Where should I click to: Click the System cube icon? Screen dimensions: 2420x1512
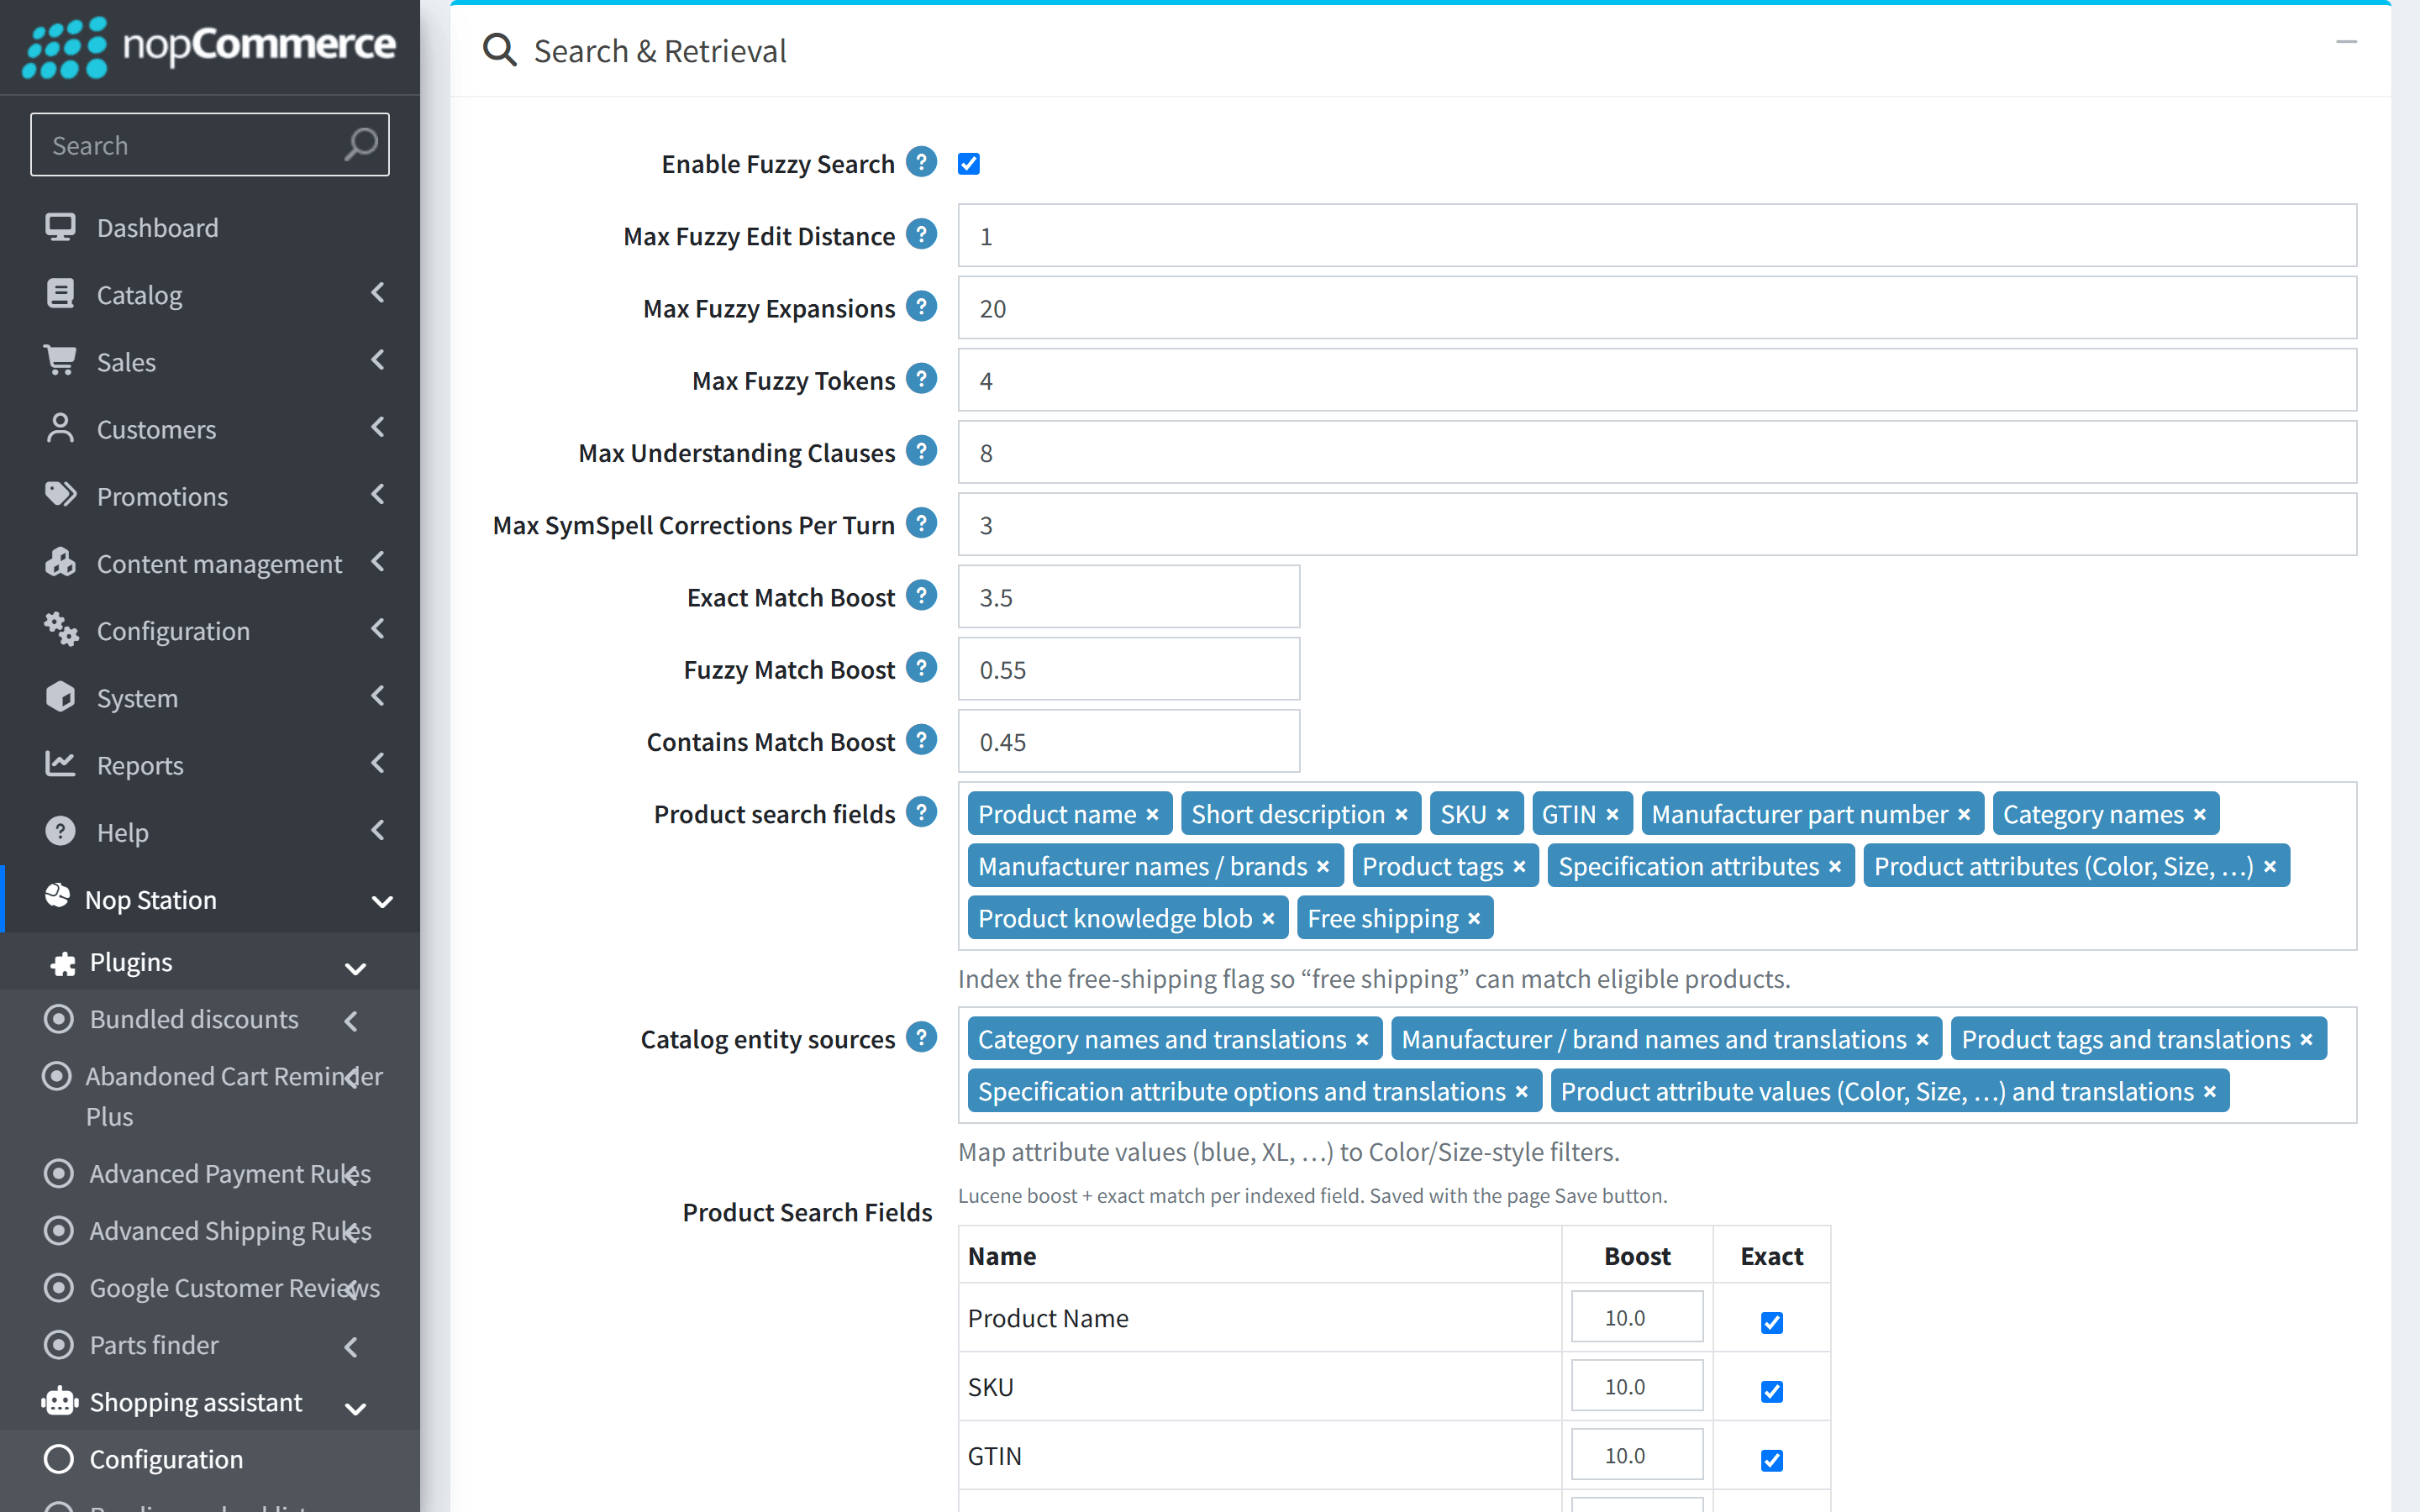tap(60, 697)
